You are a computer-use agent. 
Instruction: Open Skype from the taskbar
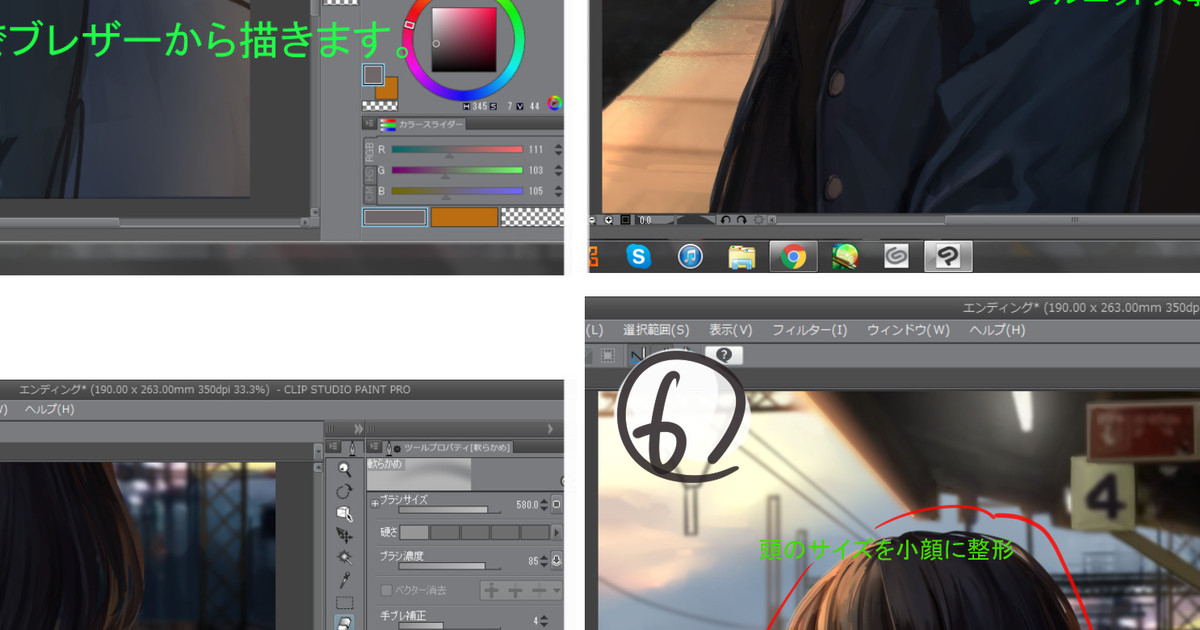click(639, 257)
